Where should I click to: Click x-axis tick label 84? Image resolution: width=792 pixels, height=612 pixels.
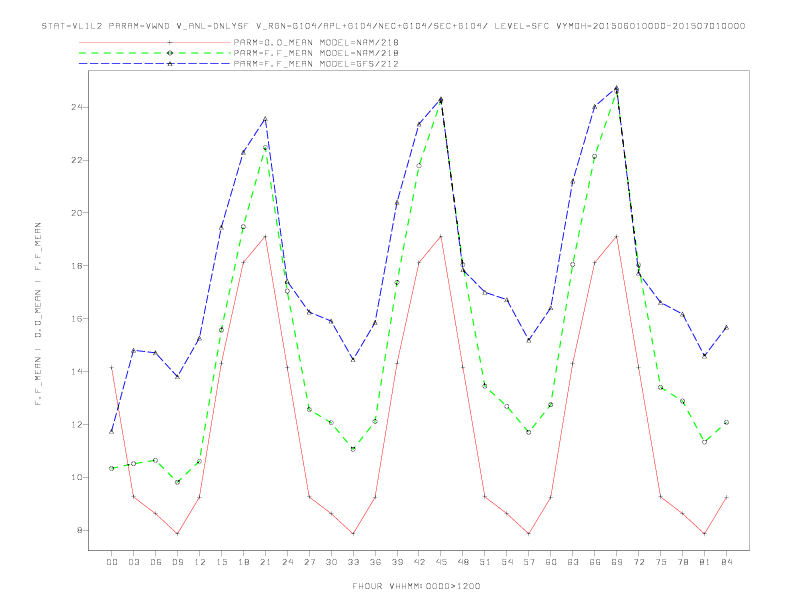727,562
